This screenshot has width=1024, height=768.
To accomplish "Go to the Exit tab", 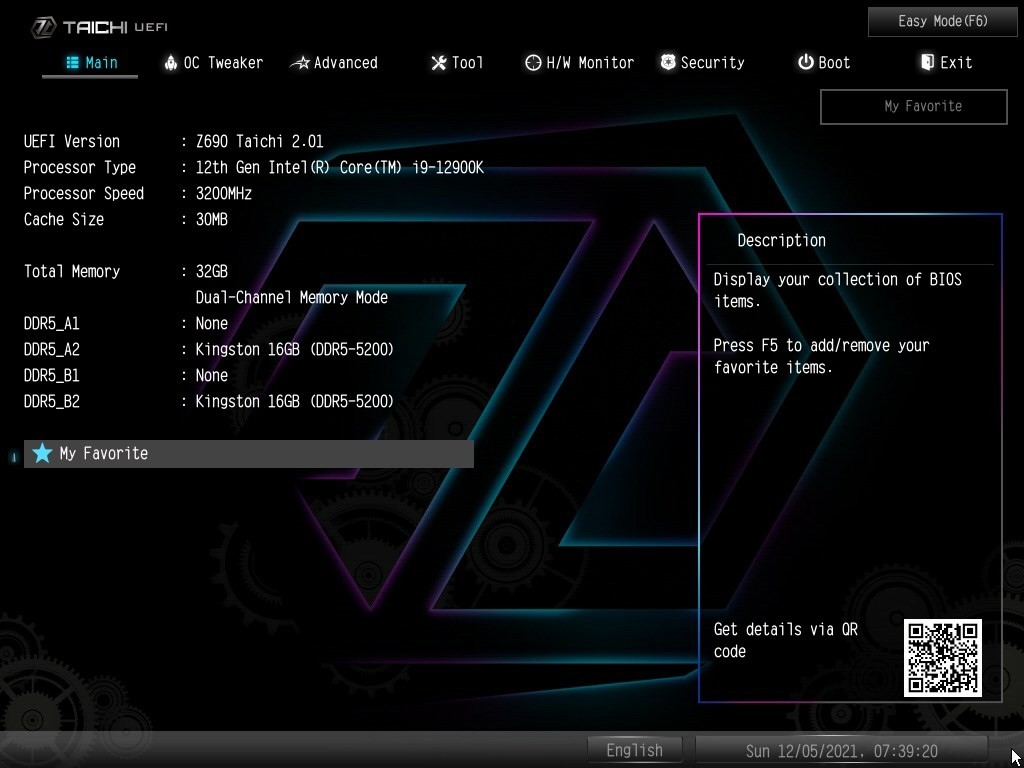I will 945,62.
